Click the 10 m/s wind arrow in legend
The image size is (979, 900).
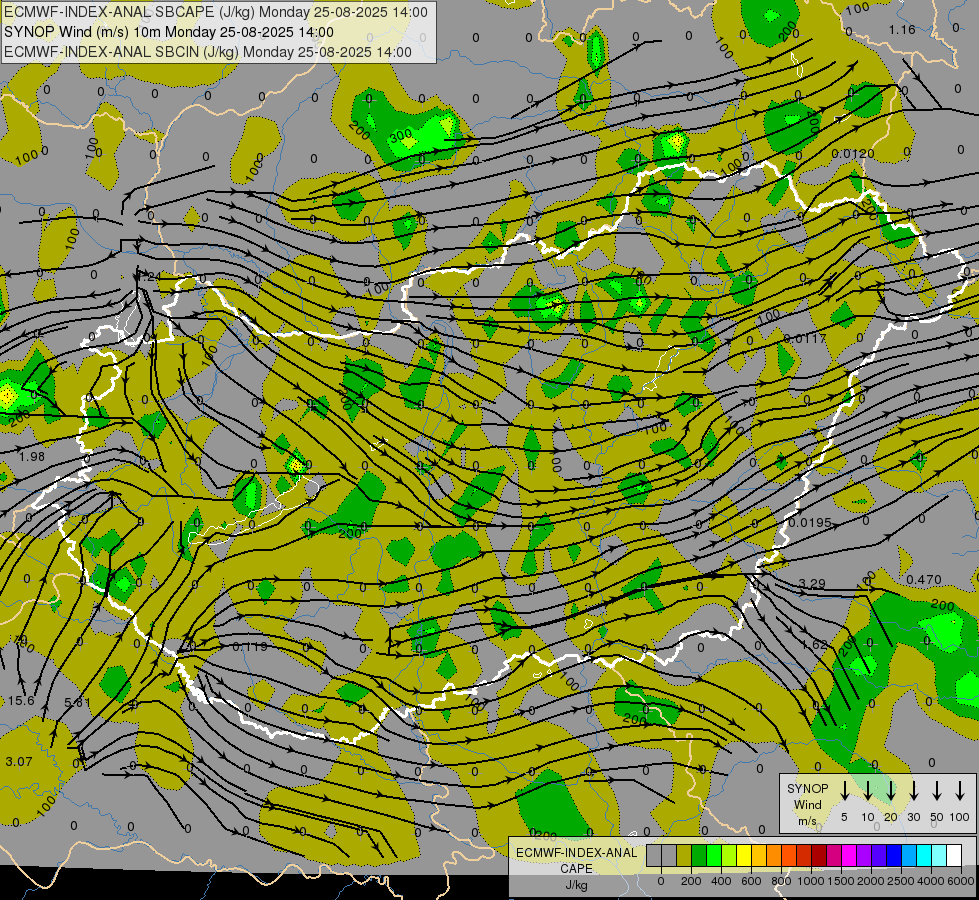pos(867,791)
